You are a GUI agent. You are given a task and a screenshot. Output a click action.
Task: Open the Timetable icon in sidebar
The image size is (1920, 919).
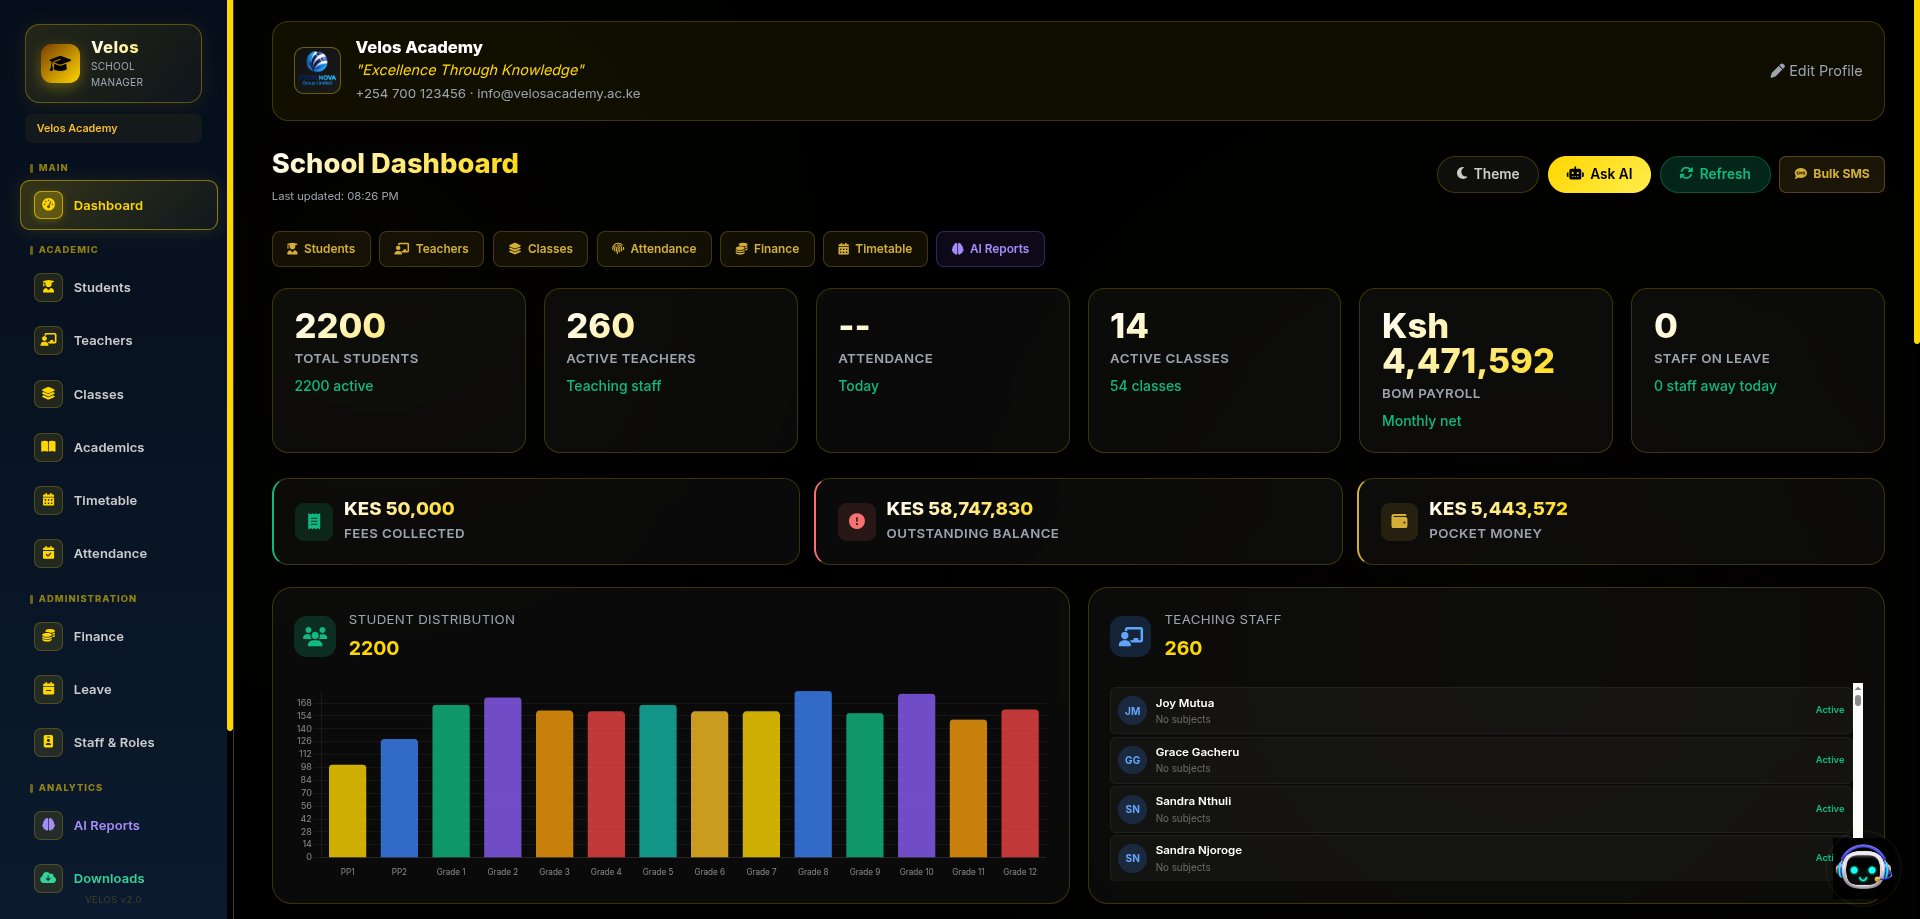[x=48, y=500]
